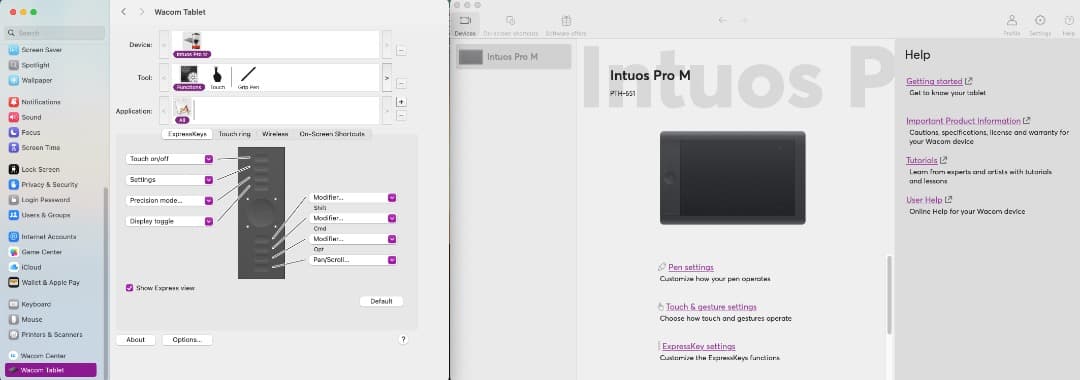
Task: Remove application with its minus button
Action: pos(402,116)
